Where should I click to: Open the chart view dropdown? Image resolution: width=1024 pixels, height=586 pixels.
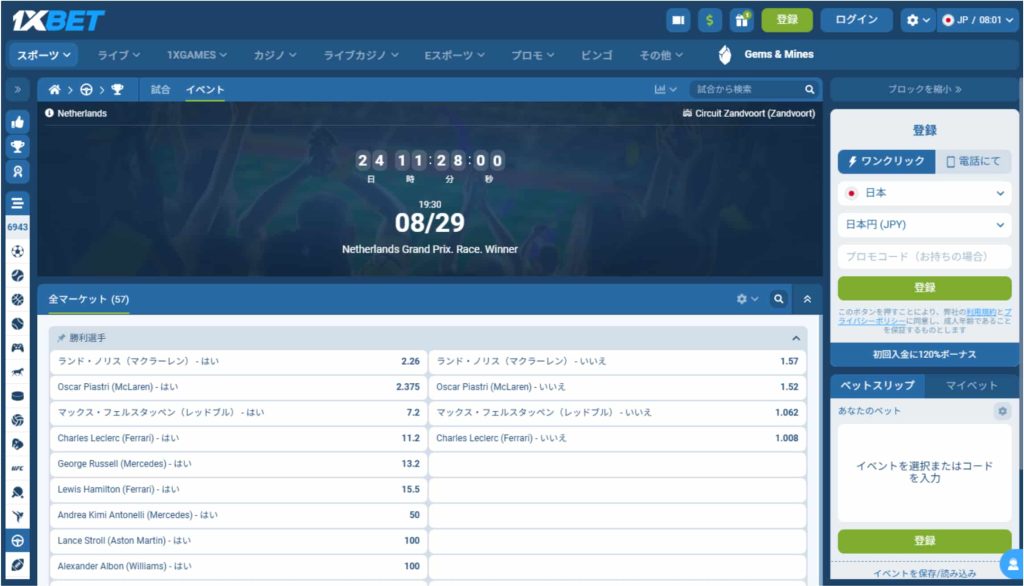(665, 90)
